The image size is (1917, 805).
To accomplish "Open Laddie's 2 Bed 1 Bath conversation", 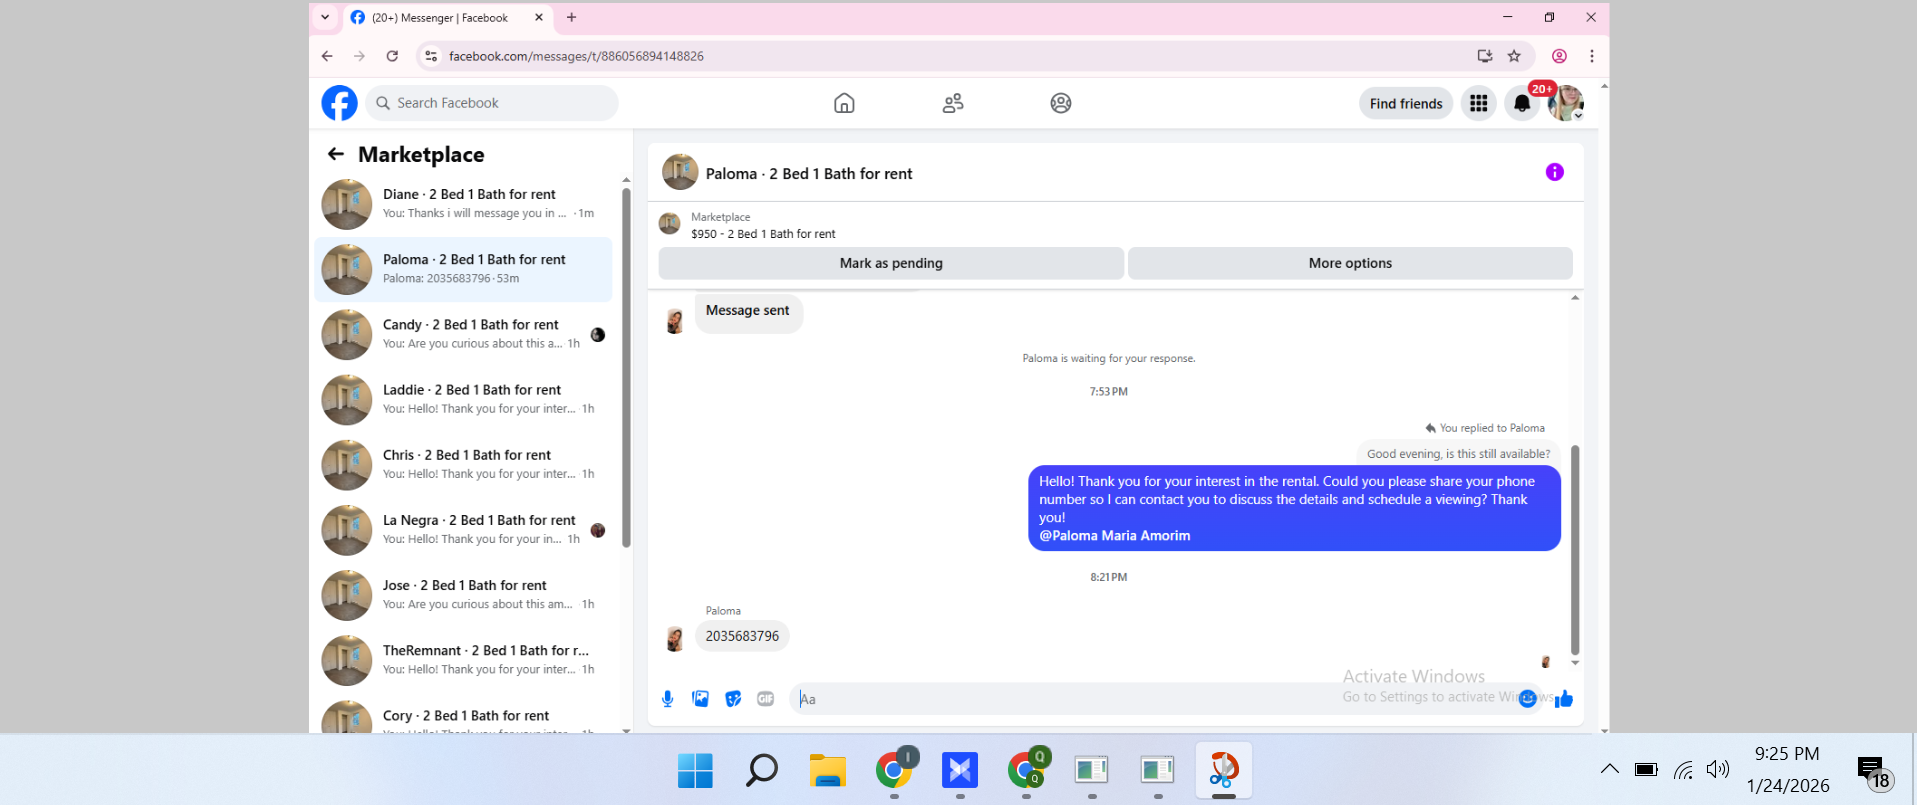I will click(x=464, y=399).
